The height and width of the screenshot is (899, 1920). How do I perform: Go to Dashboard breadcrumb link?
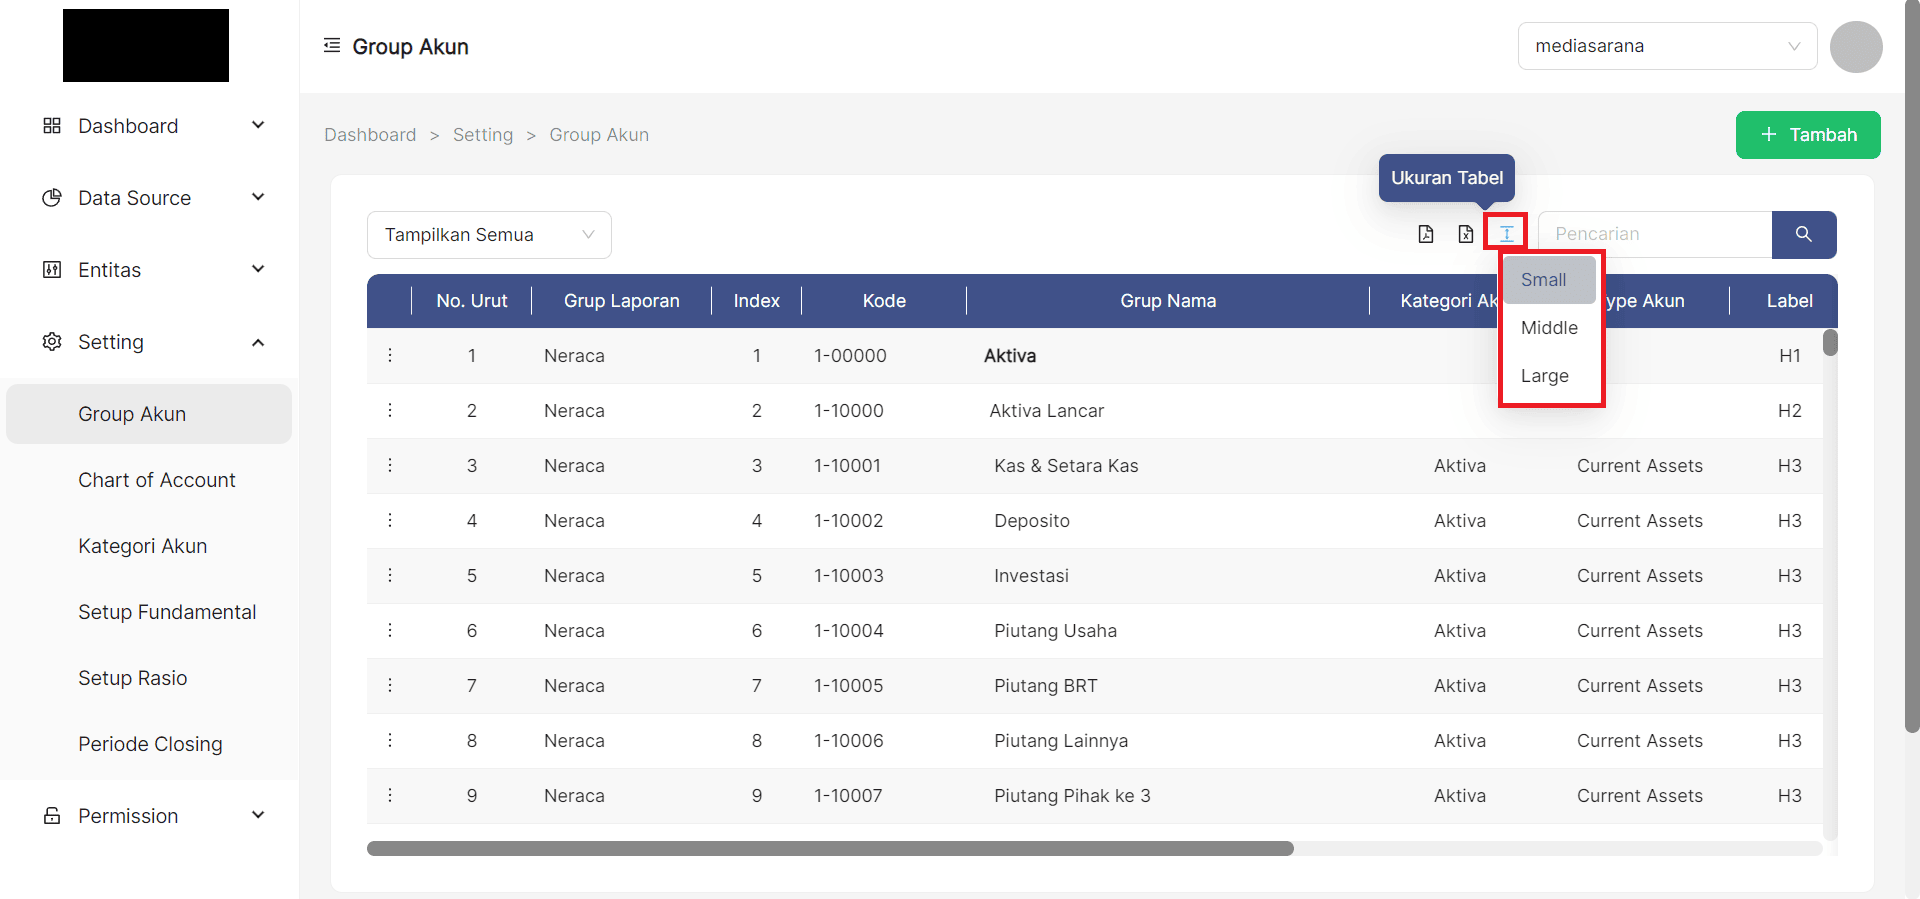370,135
